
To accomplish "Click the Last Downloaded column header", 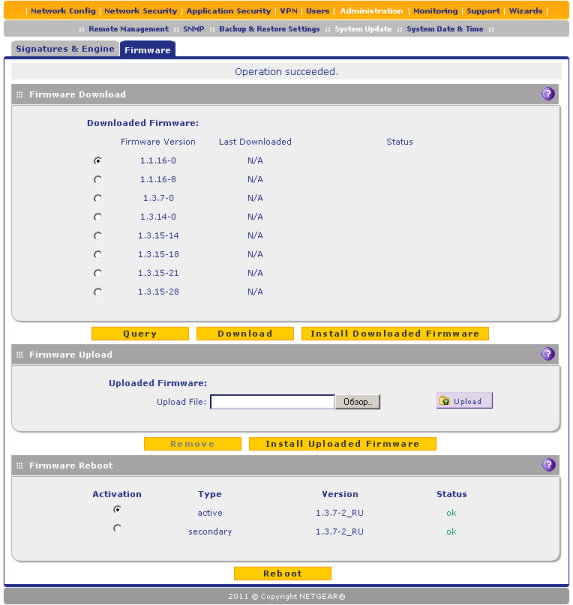I will click(255, 142).
